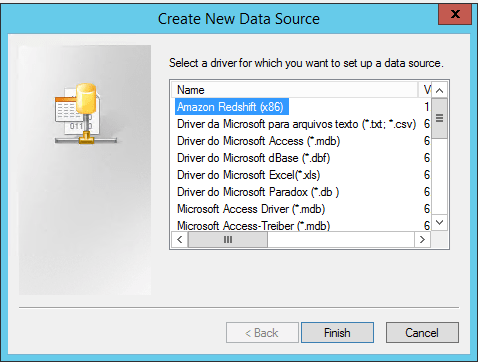Click the Version column header
Viewport: 478px width, 362px height.
pyautogui.click(x=425, y=90)
